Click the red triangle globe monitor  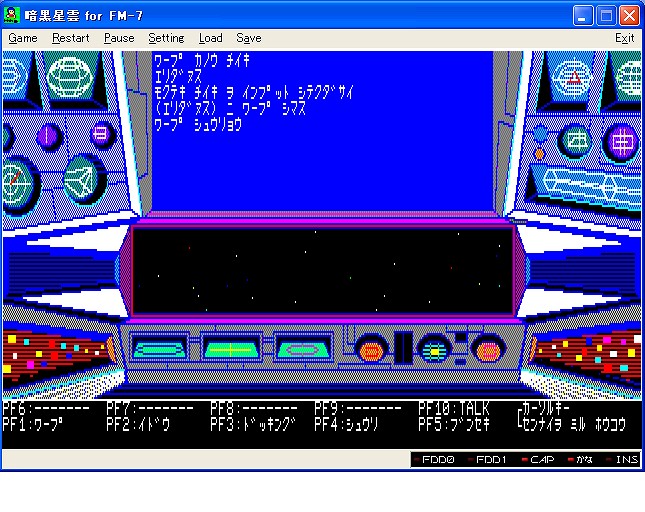pos(573,77)
